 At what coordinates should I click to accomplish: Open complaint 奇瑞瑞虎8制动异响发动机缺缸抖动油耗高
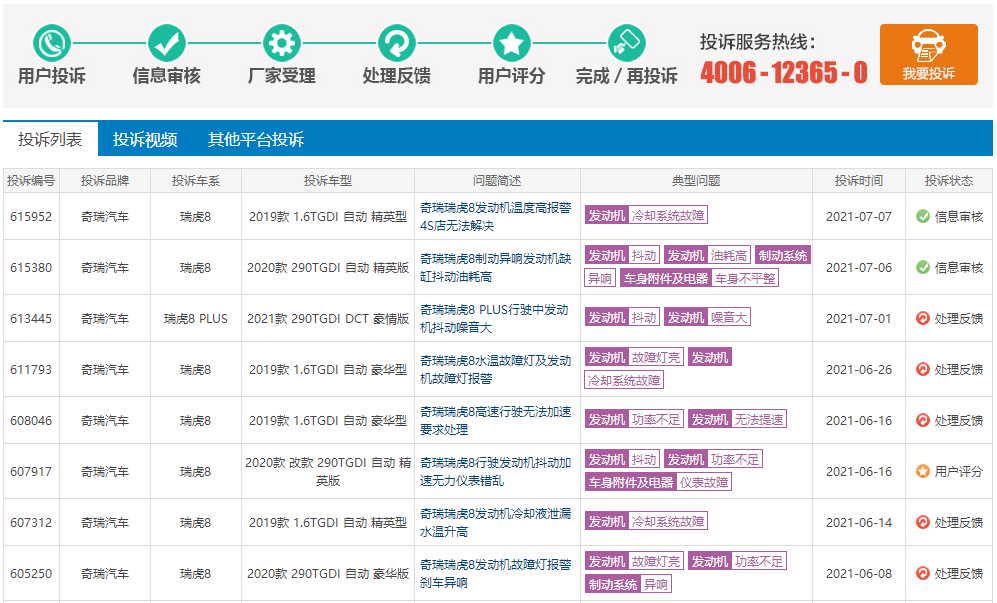(x=495, y=267)
